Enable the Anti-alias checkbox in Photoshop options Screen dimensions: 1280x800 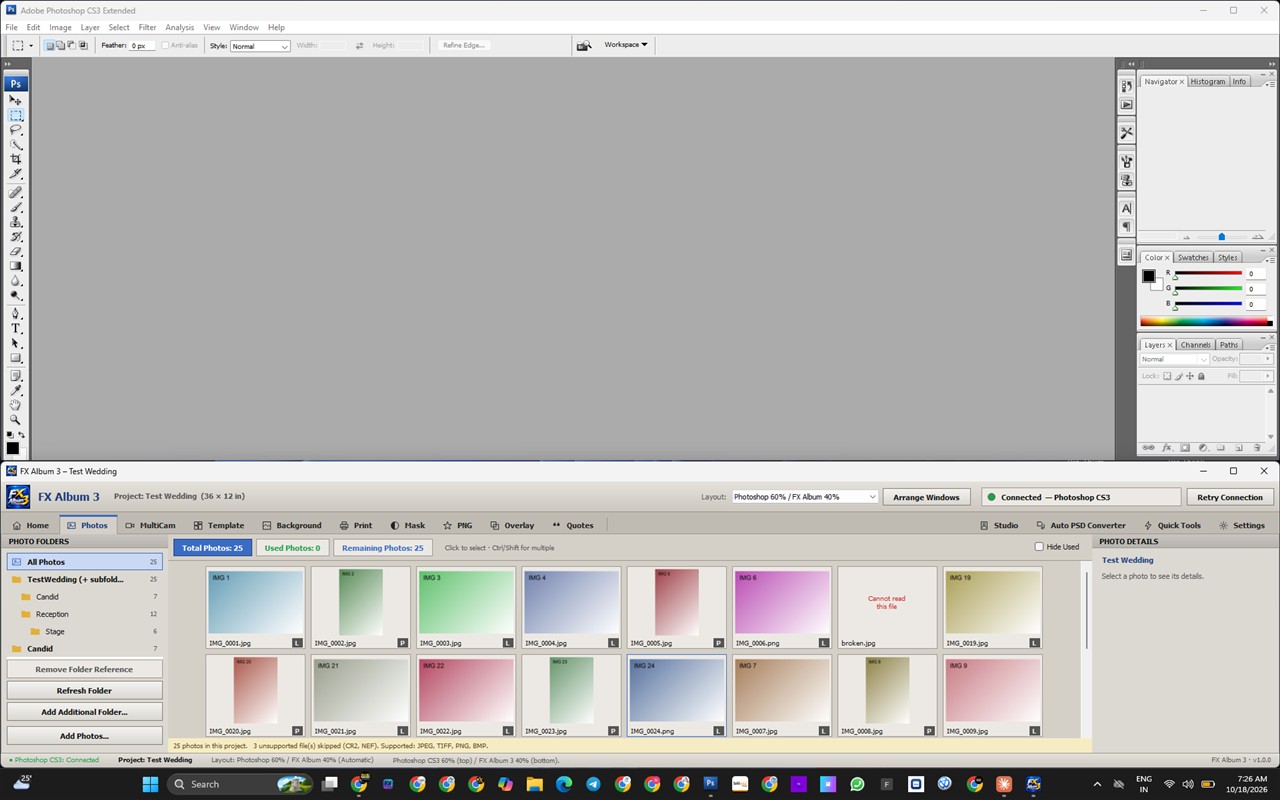pos(166,45)
